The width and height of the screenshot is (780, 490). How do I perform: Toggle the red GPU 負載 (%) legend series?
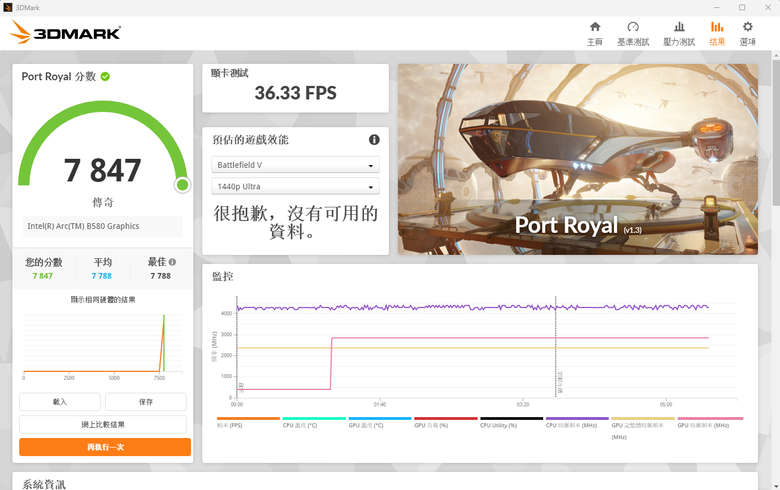pyautogui.click(x=445, y=422)
